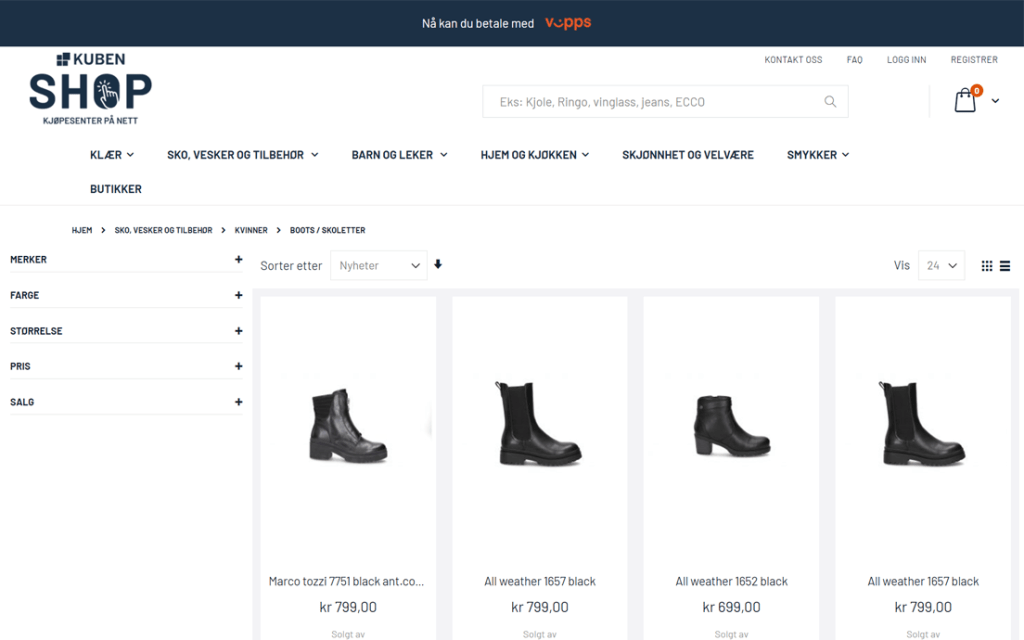Click the search magnifier icon
Image resolution: width=1024 pixels, height=640 pixels.
click(x=830, y=101)
